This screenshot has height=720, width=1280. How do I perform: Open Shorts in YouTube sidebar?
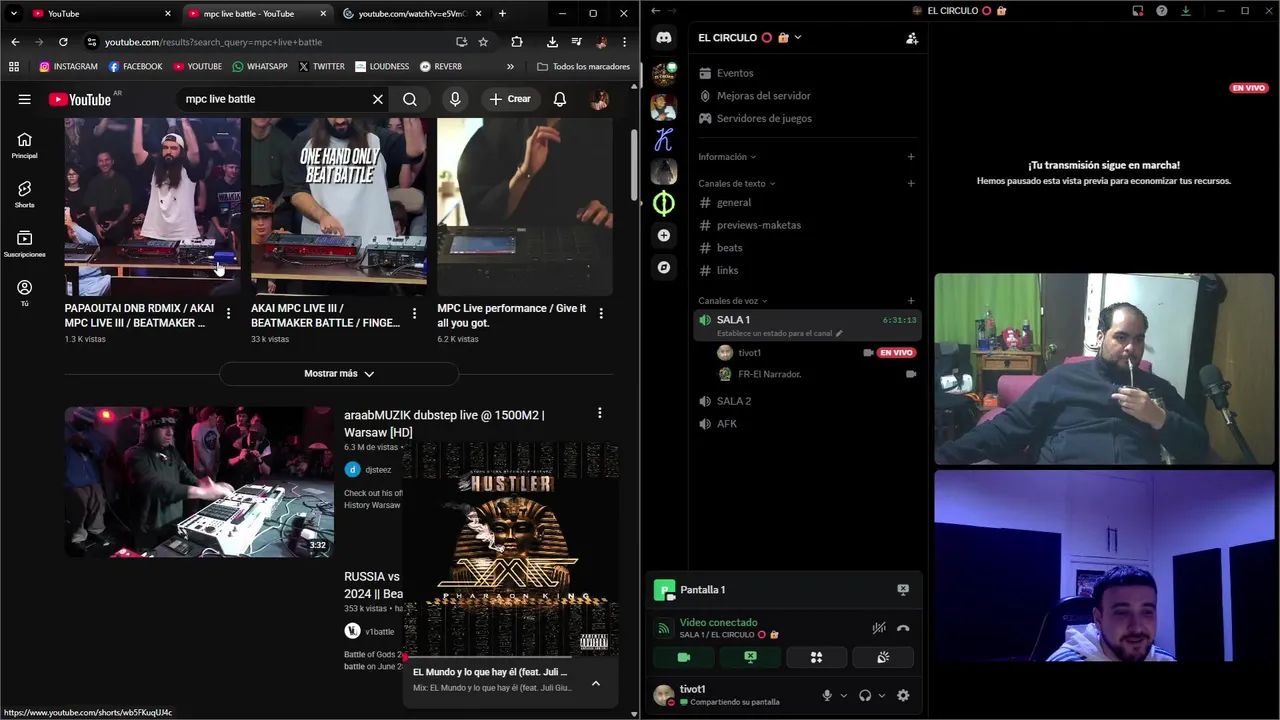click(x=24, y=194)
